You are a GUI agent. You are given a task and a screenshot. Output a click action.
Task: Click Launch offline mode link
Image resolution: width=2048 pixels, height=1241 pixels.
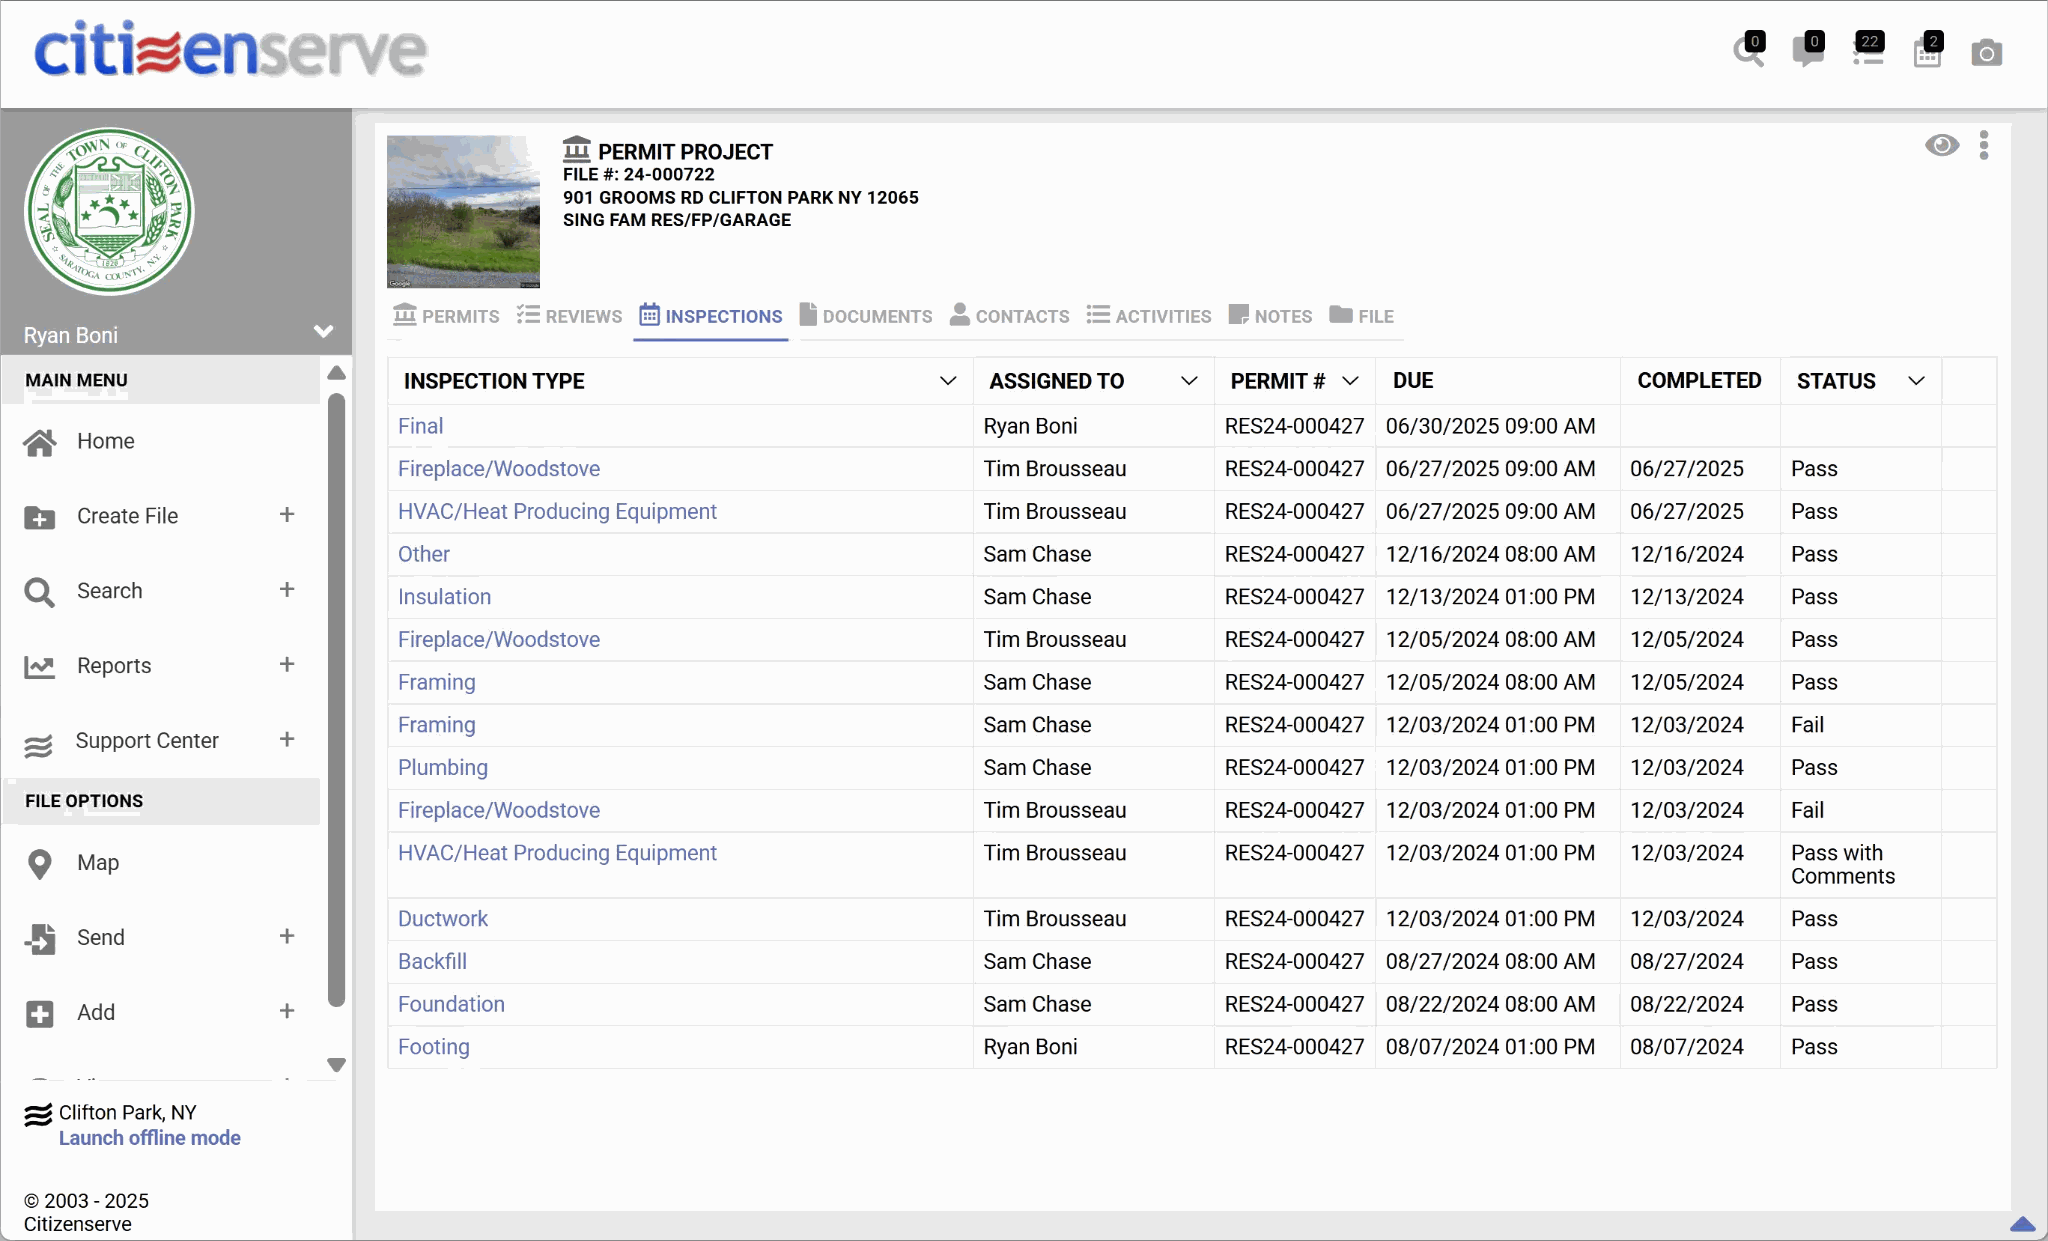(x=149, y=1138)
